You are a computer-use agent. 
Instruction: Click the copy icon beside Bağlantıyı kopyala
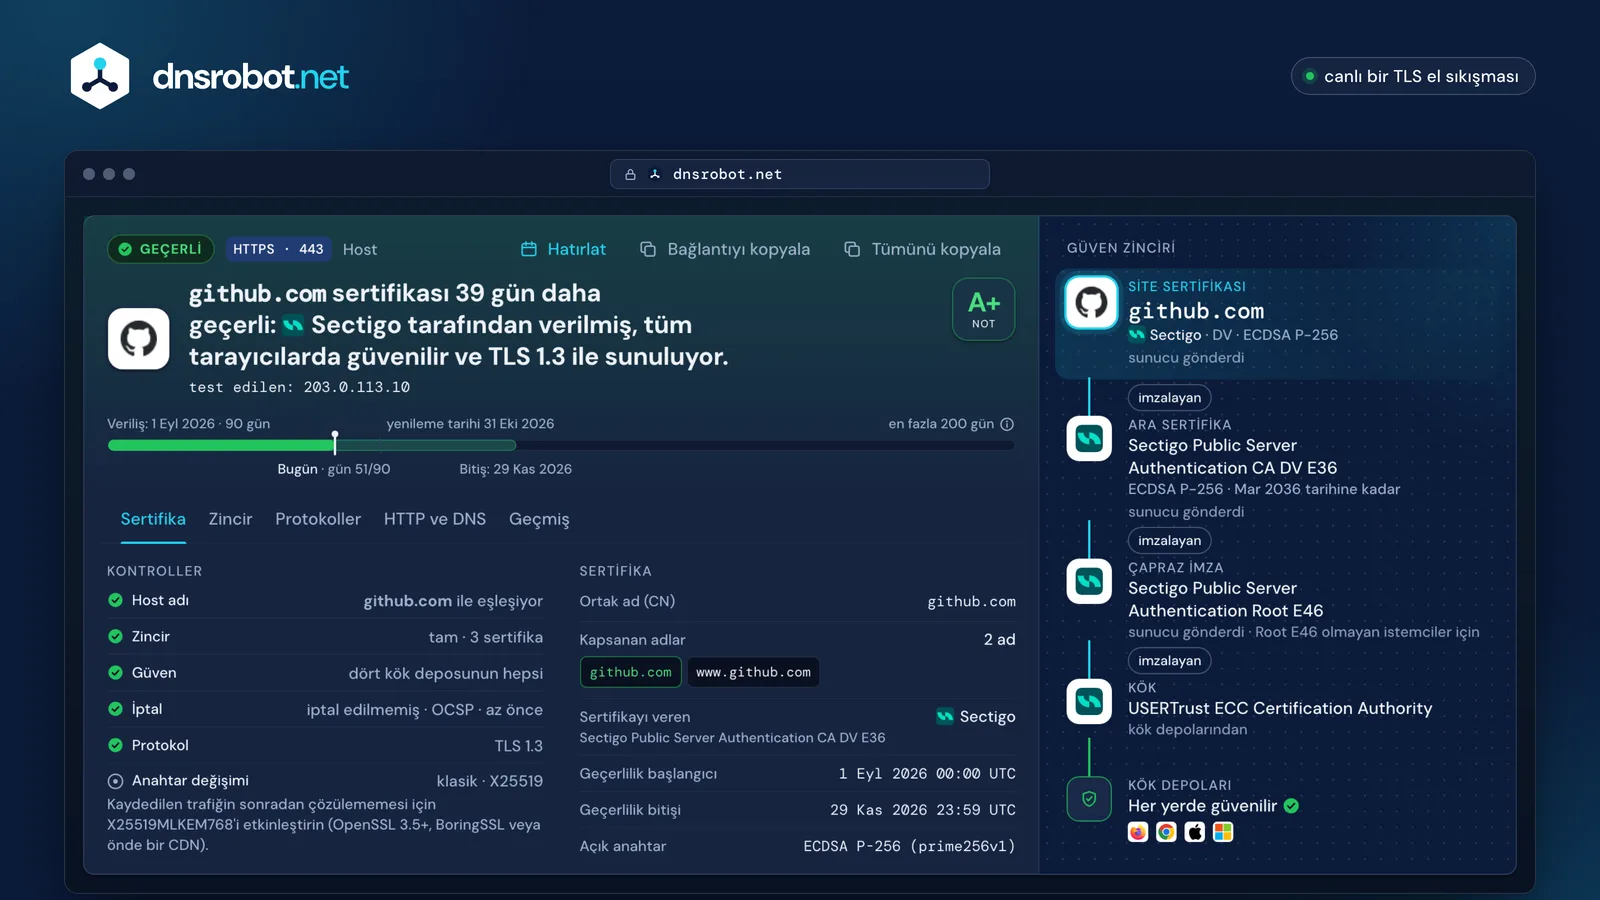(648, 249)
